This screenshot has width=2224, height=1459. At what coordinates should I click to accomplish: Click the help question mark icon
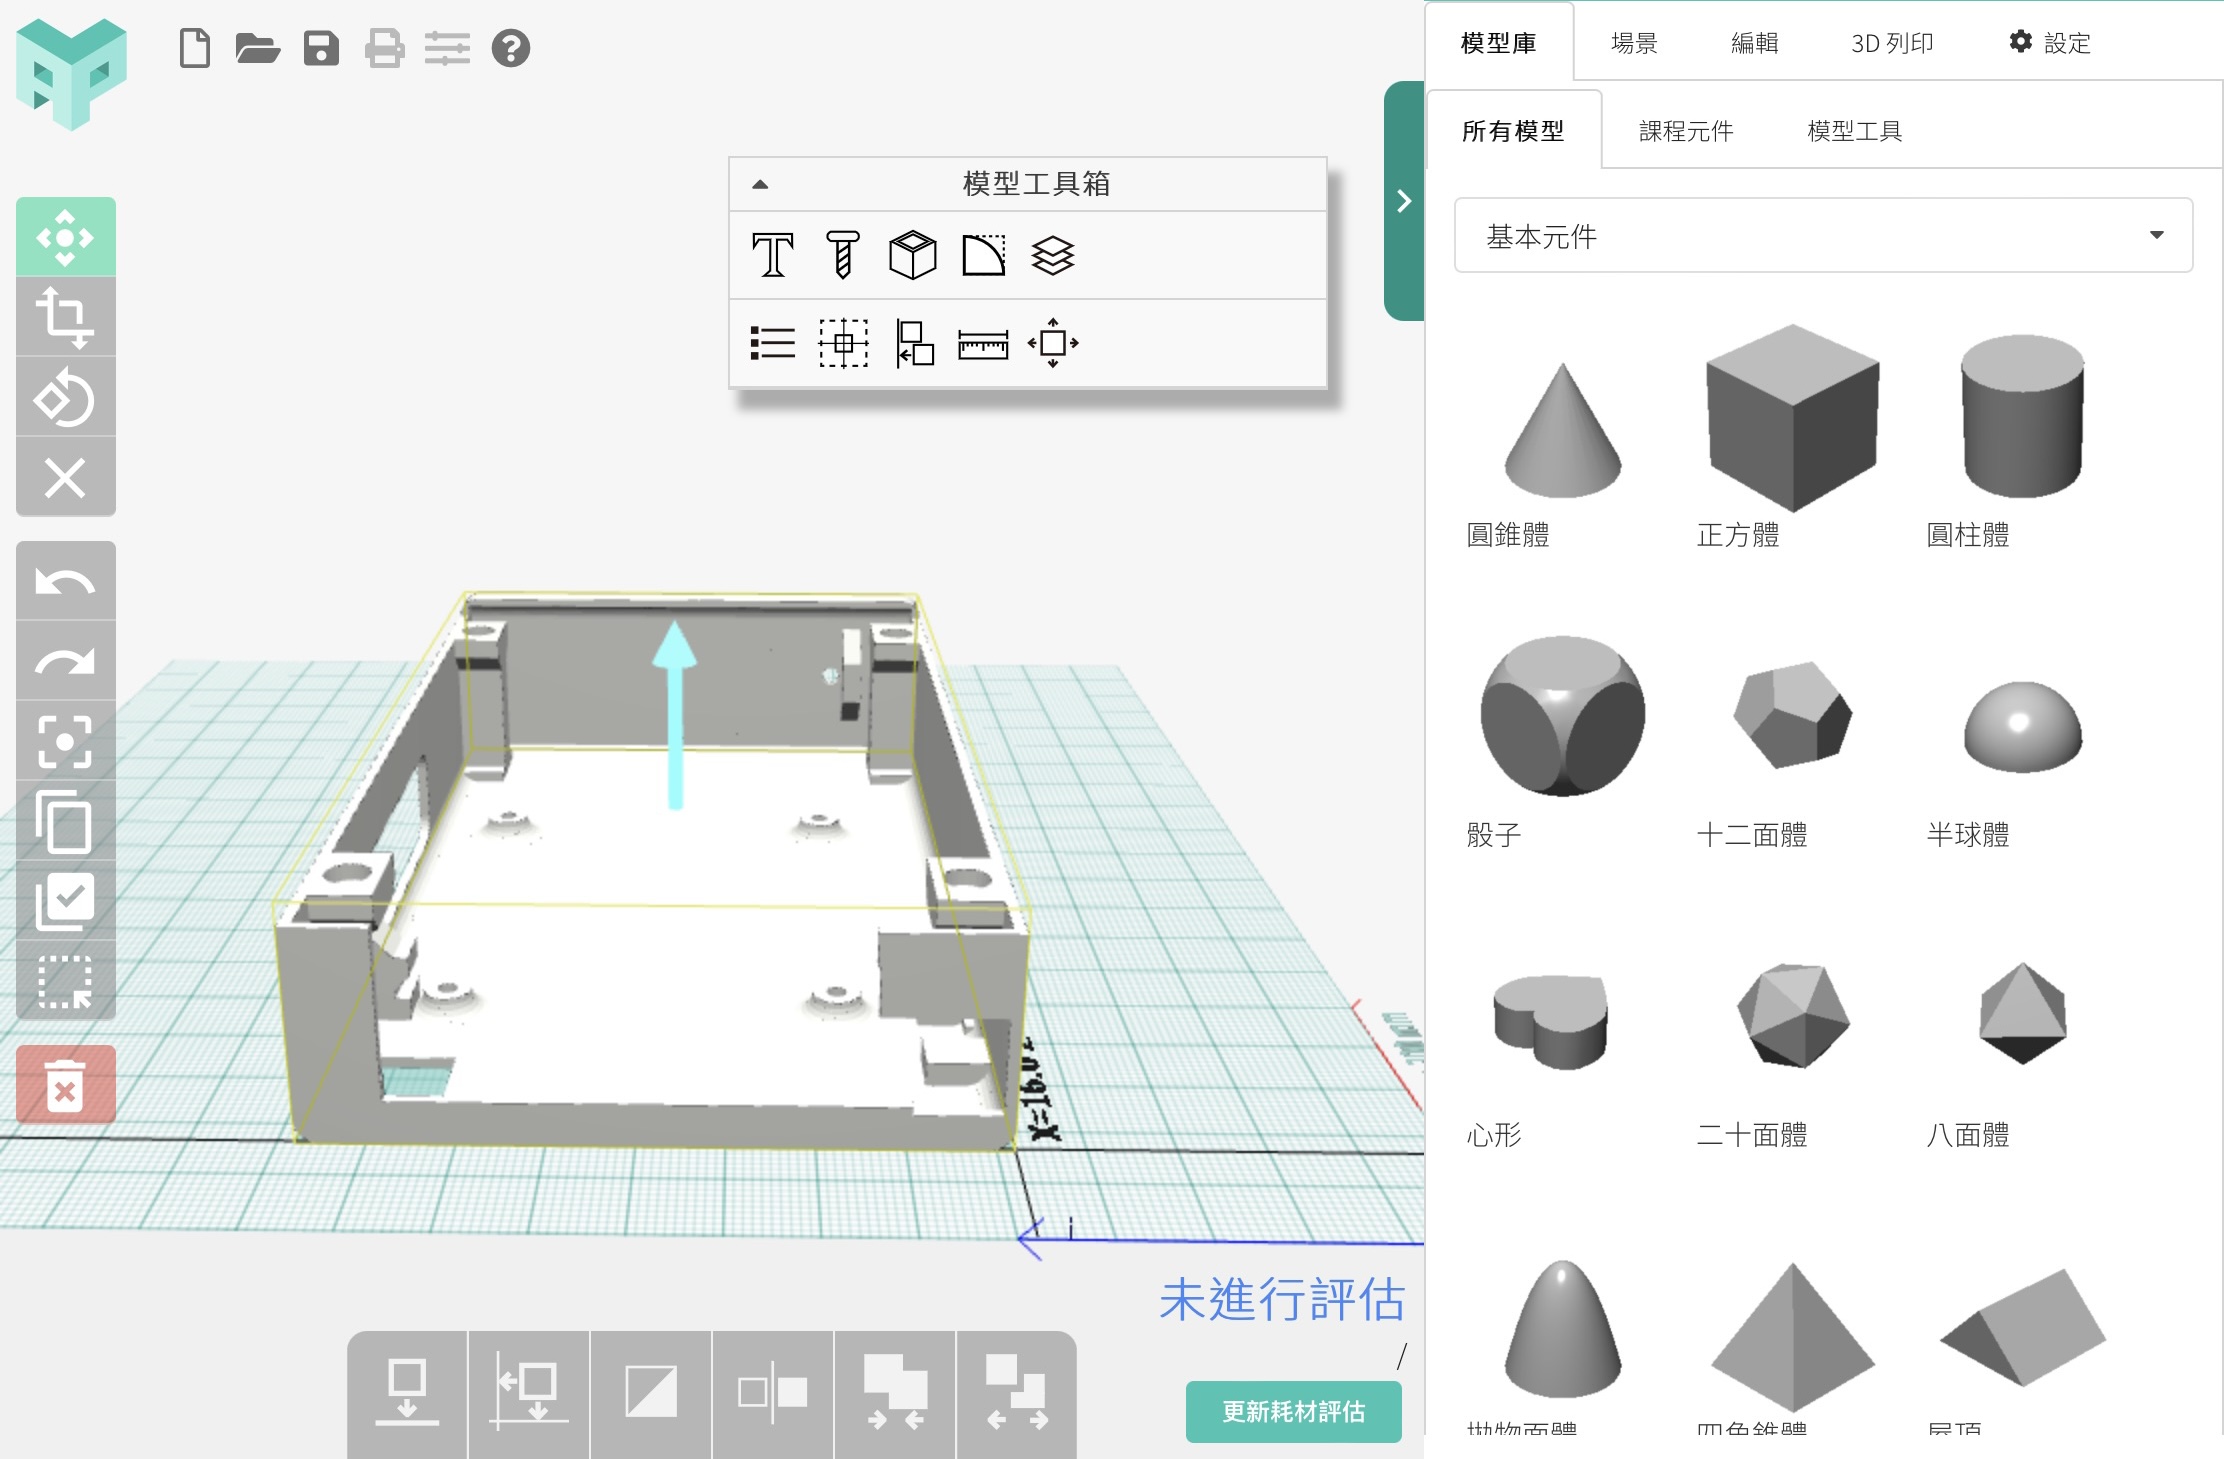click(x=510, y=48)
